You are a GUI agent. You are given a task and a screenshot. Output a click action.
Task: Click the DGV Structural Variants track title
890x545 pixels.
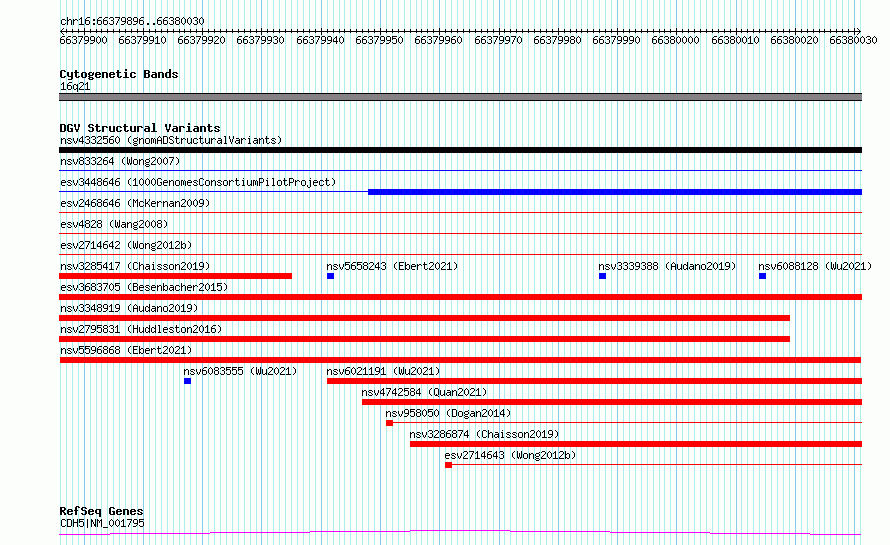140,128
